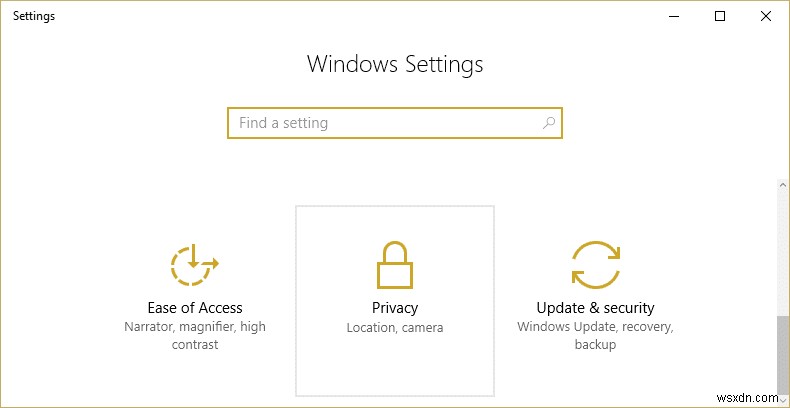Screen dimensions: 790x408
Task: Click the Location, camera description text
Action: coord(395,327)
